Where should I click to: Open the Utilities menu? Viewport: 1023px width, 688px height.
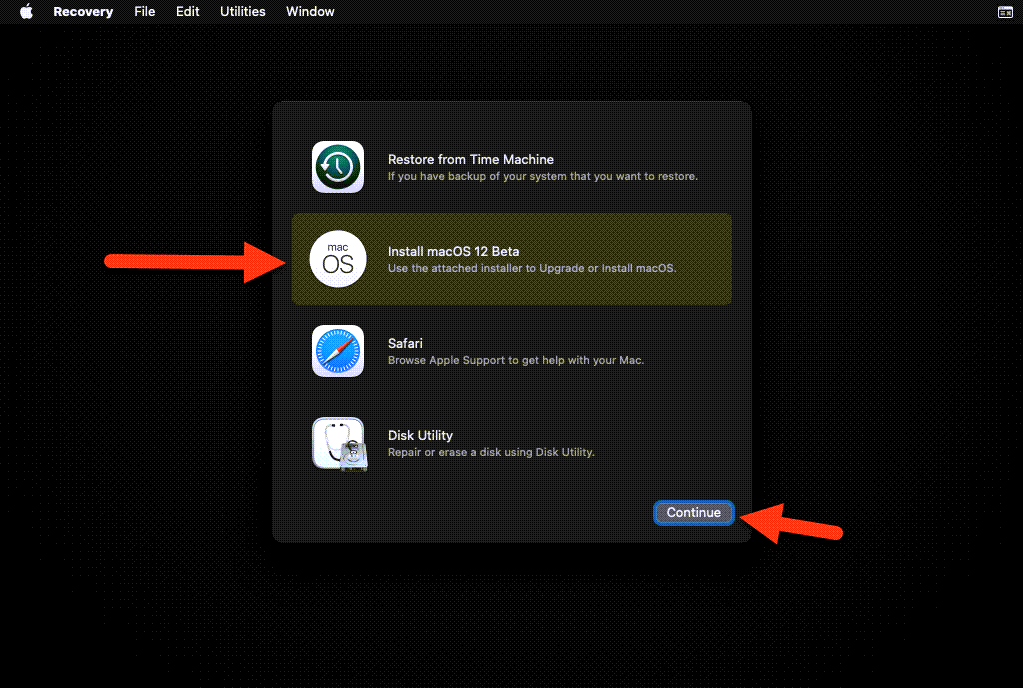click(x=243, y=12)
